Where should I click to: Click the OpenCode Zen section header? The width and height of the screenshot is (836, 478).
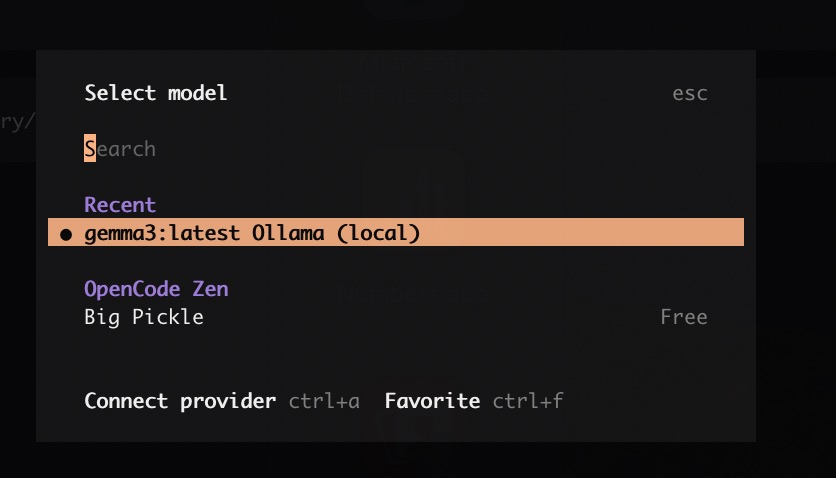156,289
